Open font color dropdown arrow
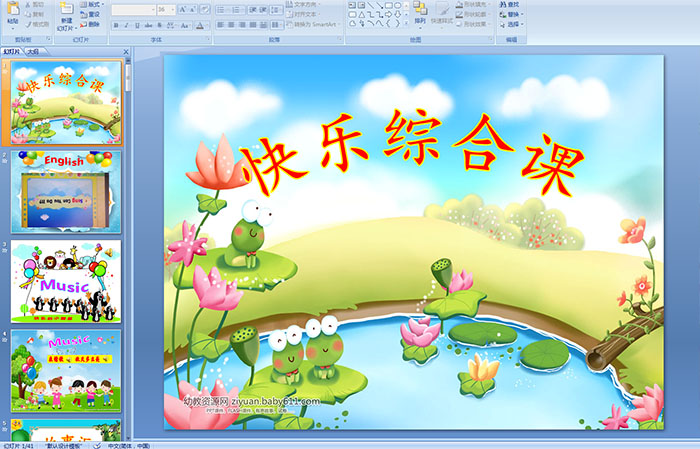Viewport: 700px width, 449px height. [x=207, y=25]
